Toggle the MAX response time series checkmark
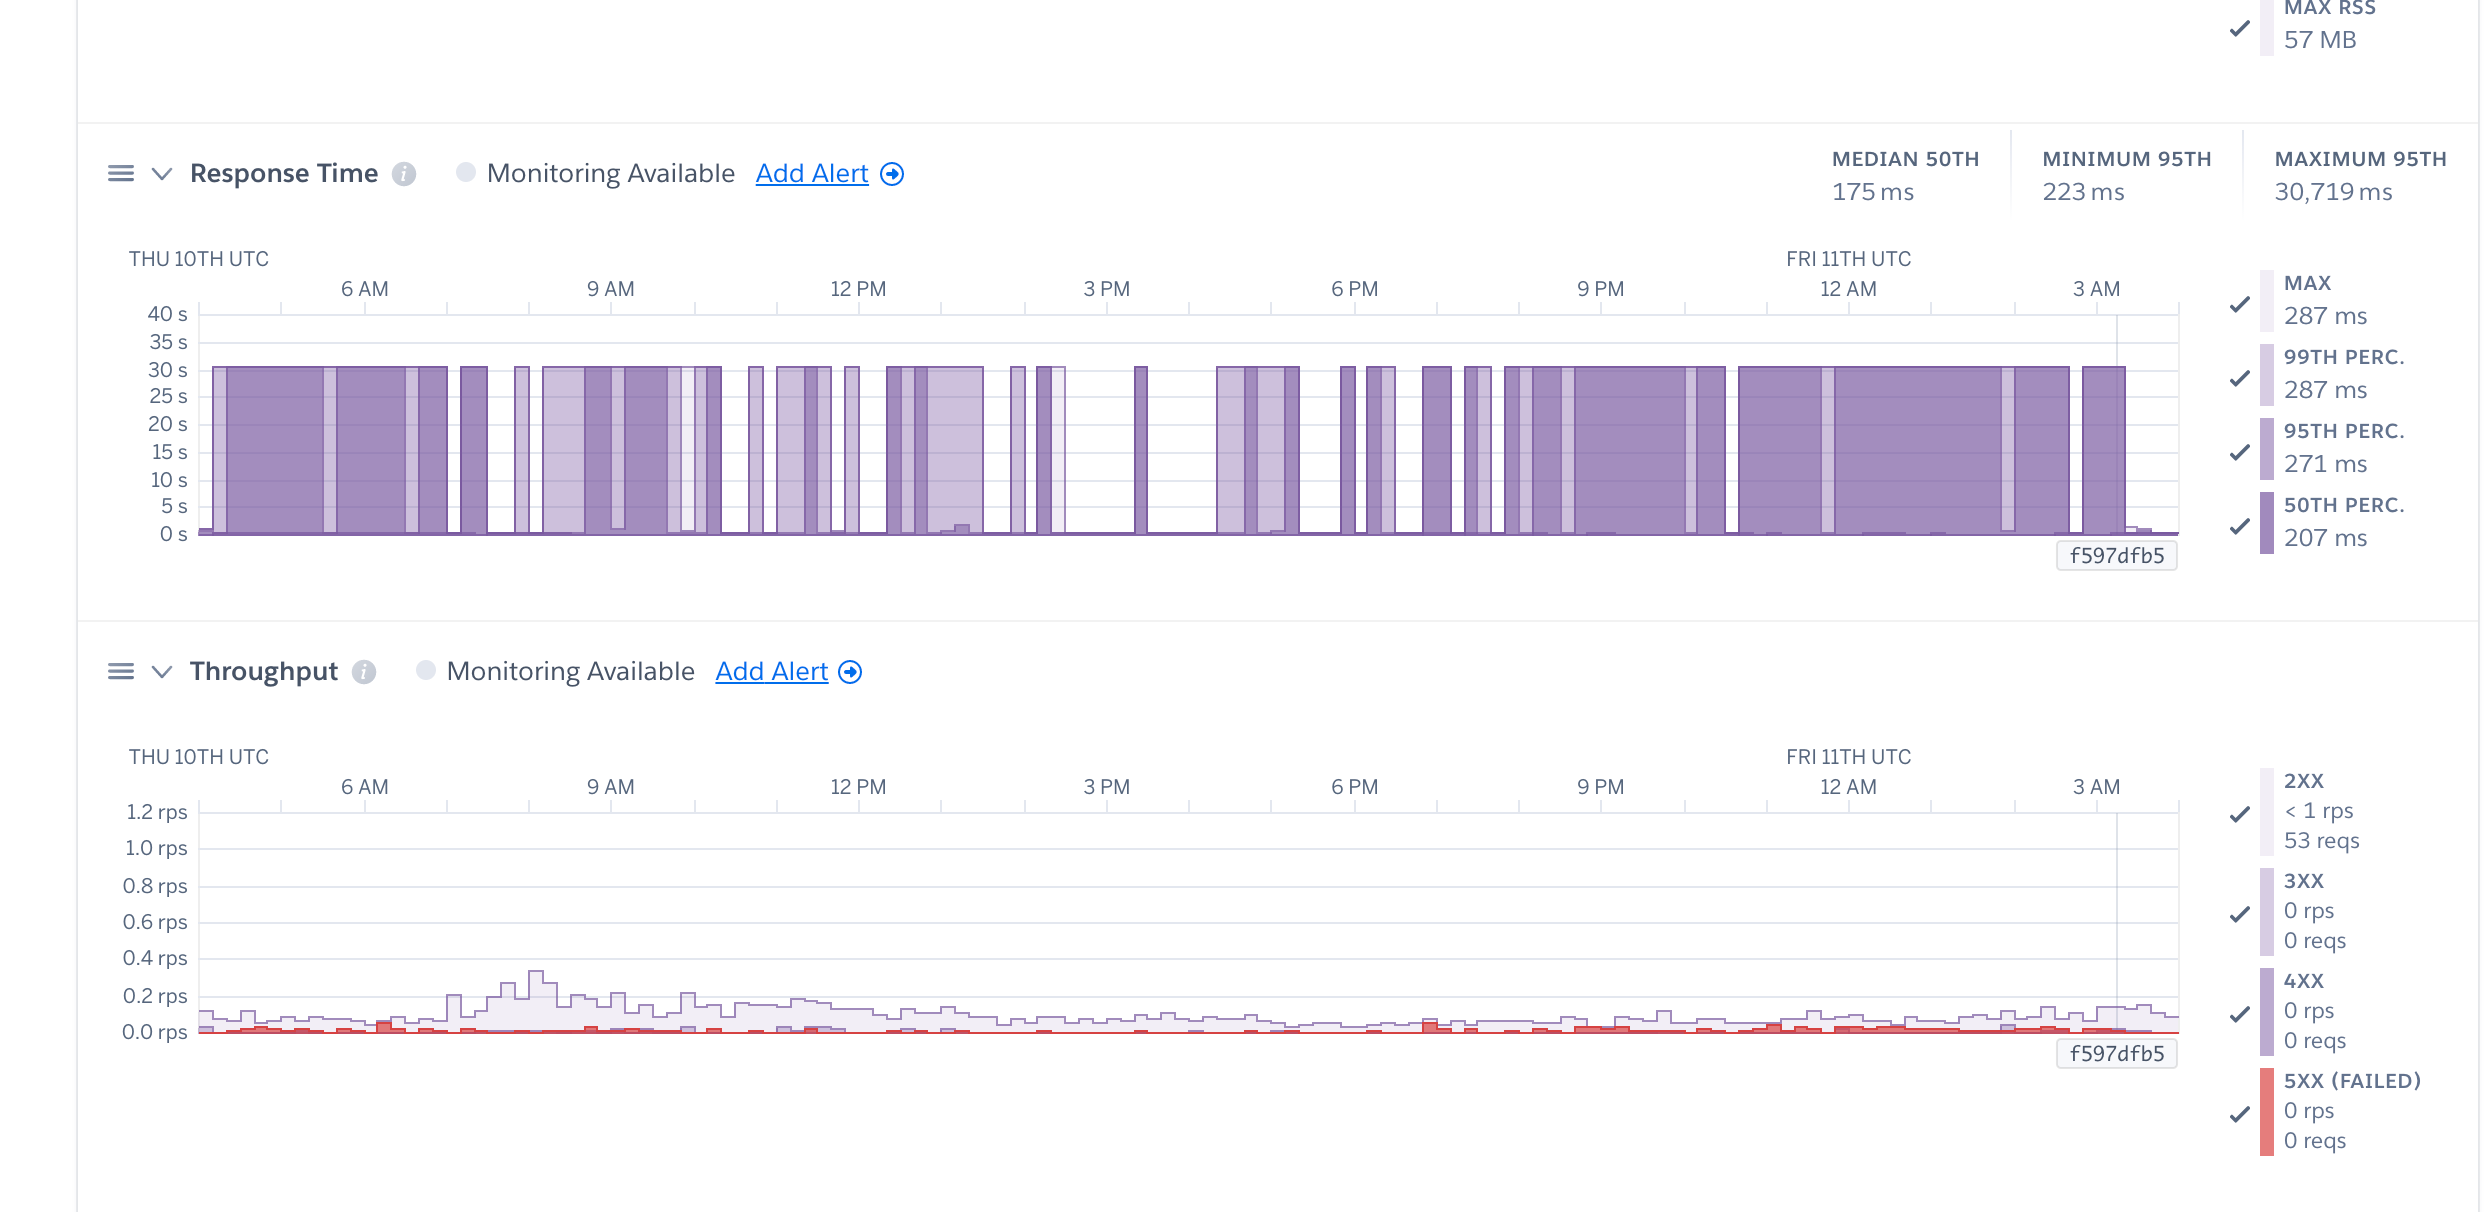 pos(2240,304)
